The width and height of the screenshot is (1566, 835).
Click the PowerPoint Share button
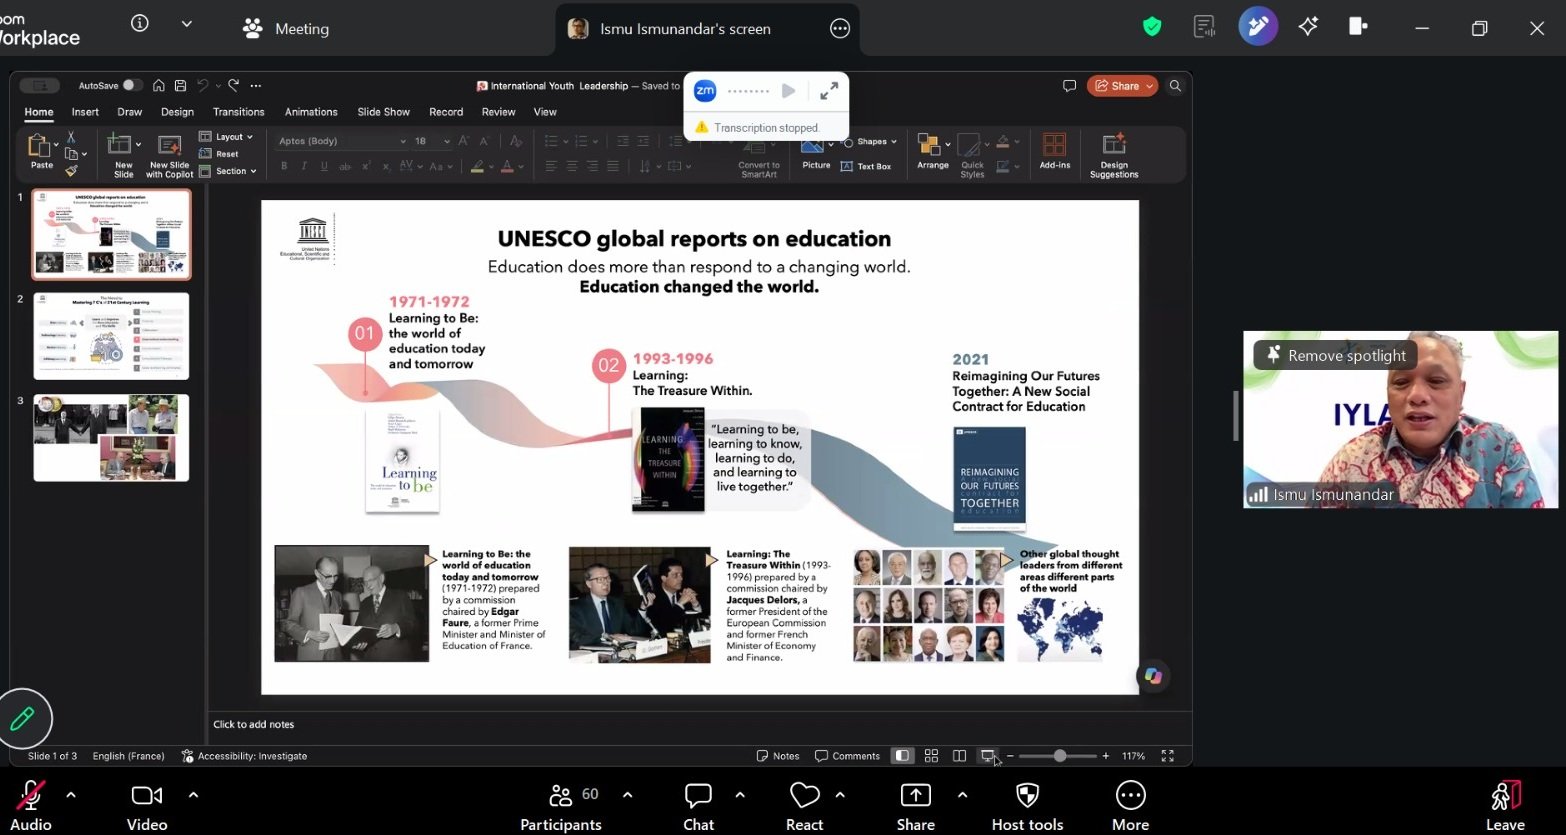click(1122, 86)
